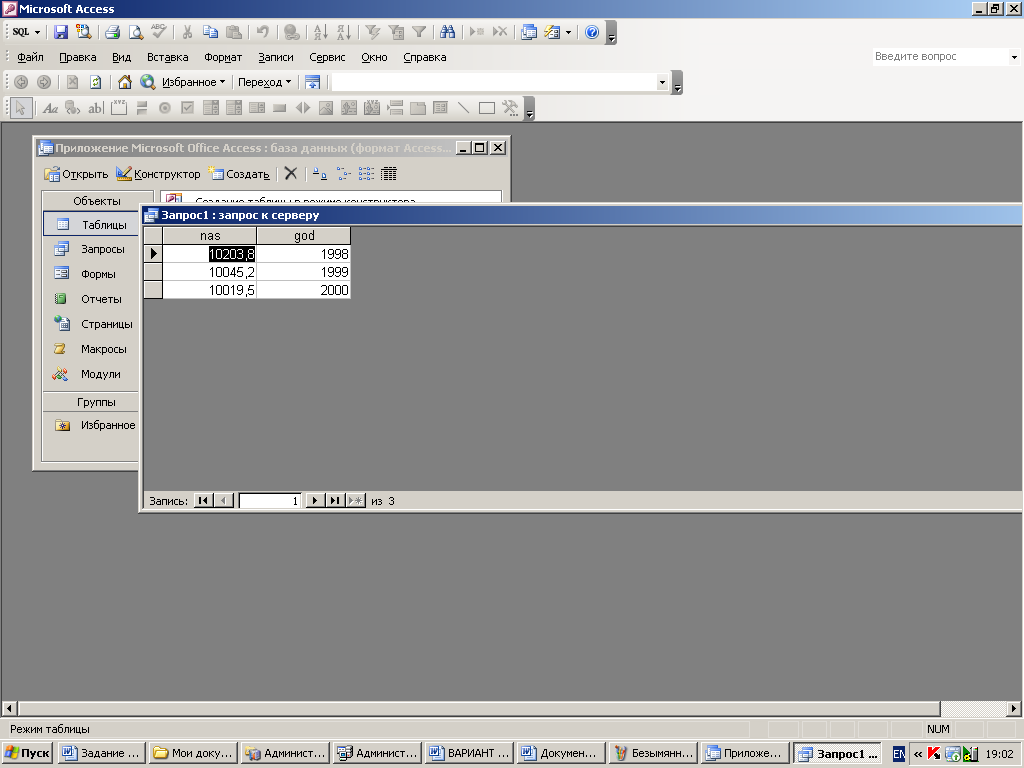Click the Paste clipboard icon
This screenshot has height=768, width=1024.
click(234, 32)
